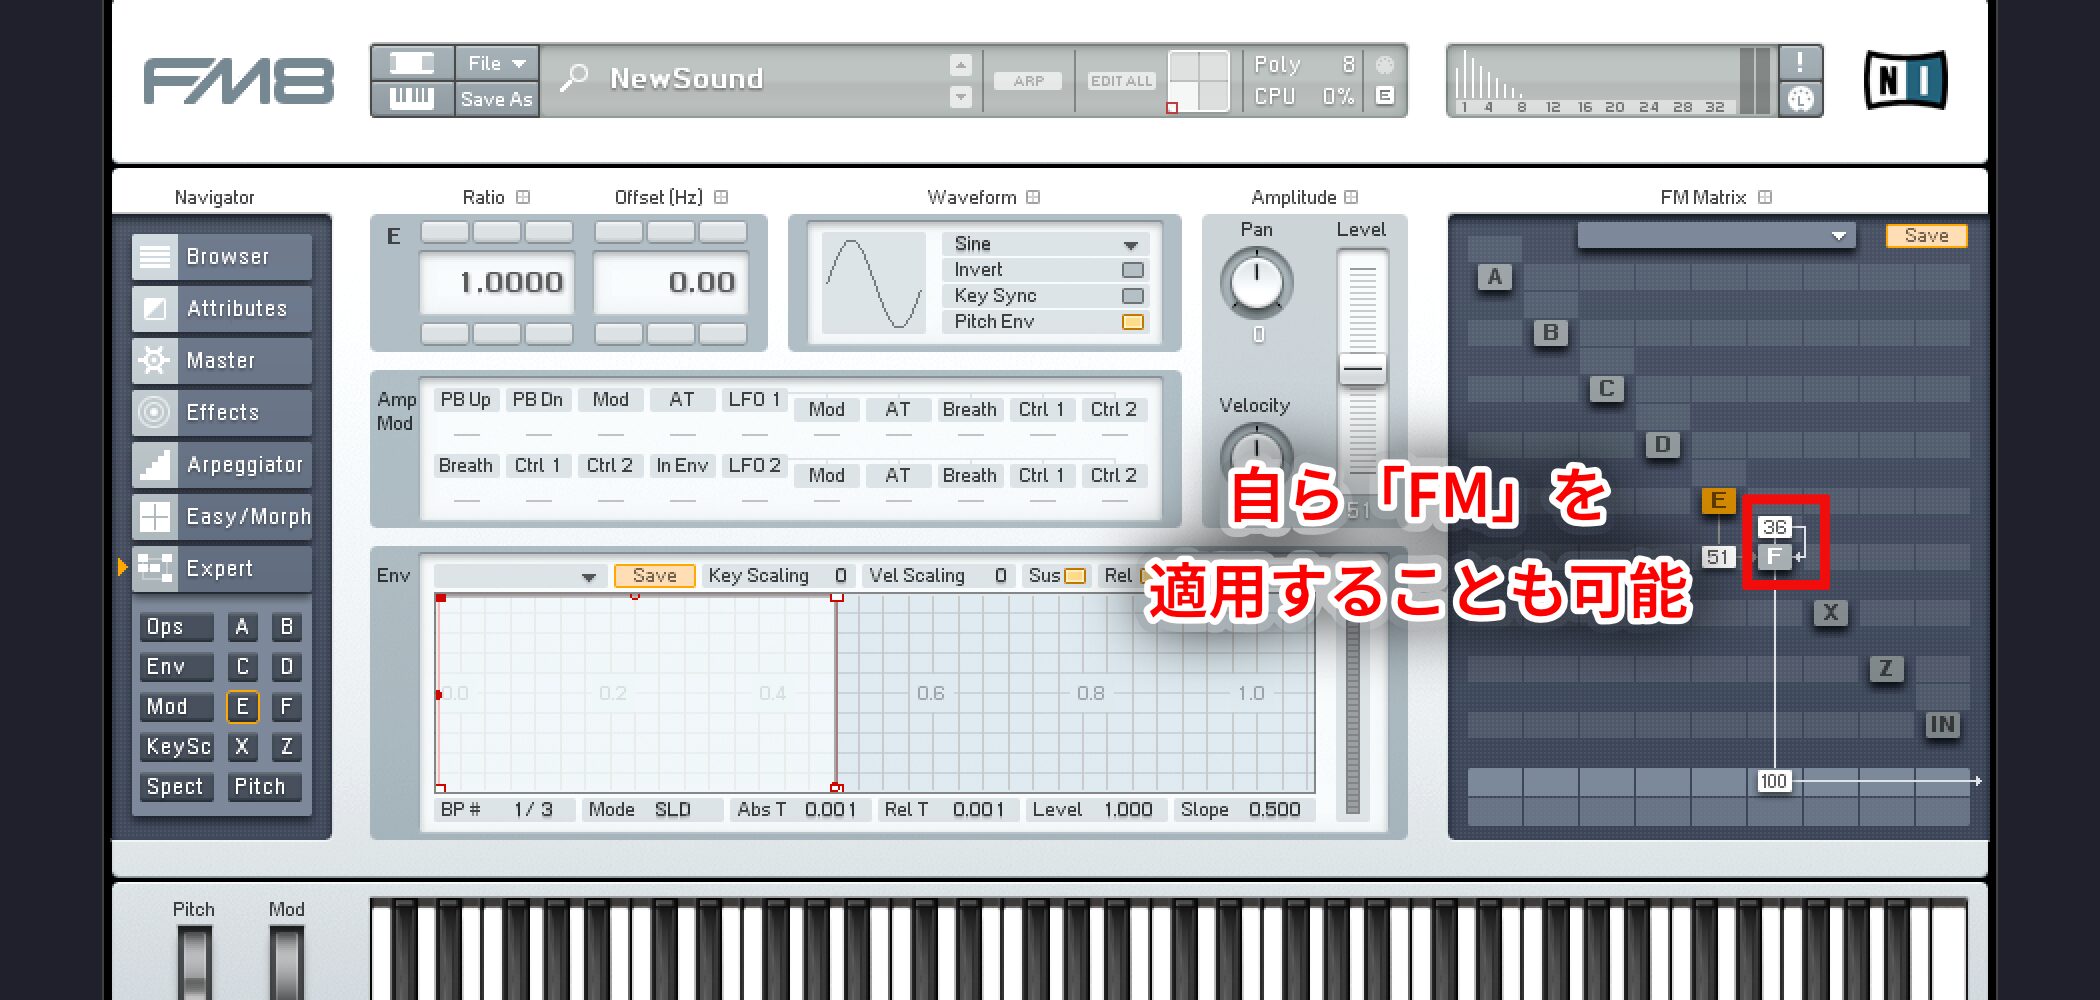This screenshot has width=2100, height=1000.
Task: Switch to the Spect expert tab
Action: 177,787
